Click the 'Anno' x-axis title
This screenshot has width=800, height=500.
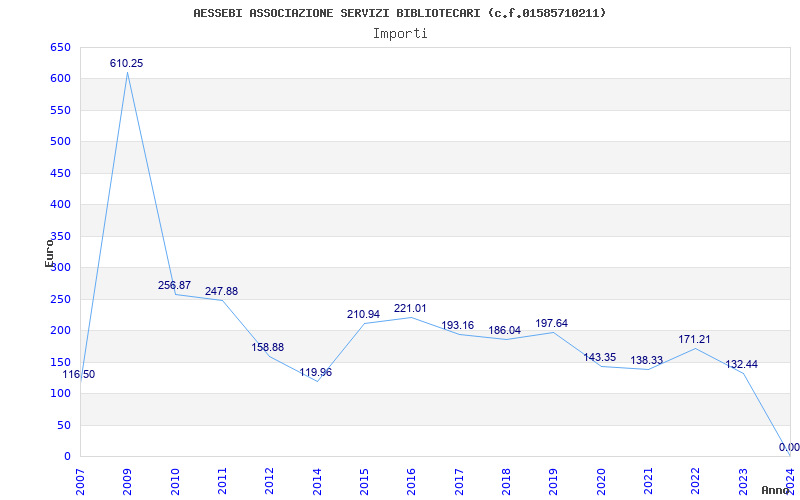(x=776, y=491)
